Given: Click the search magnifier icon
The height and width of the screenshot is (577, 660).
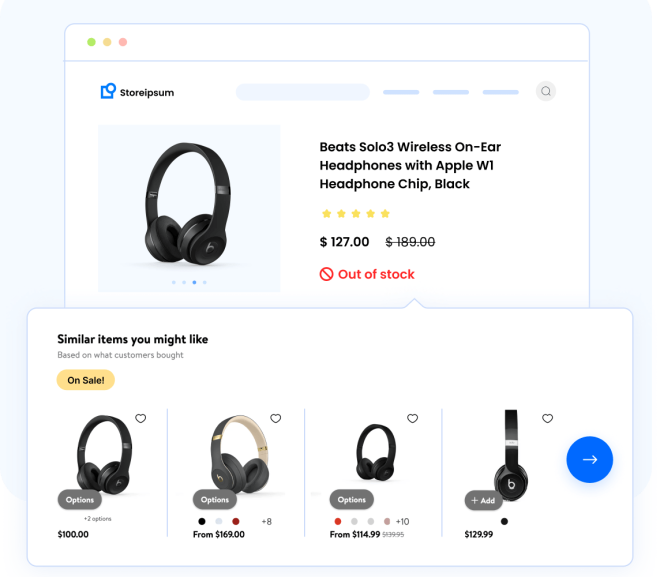Looking at the screenshot, I should point(546,91).
